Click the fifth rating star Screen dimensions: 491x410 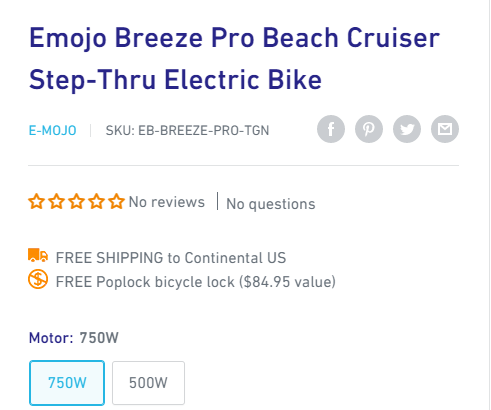coord(117,201)
